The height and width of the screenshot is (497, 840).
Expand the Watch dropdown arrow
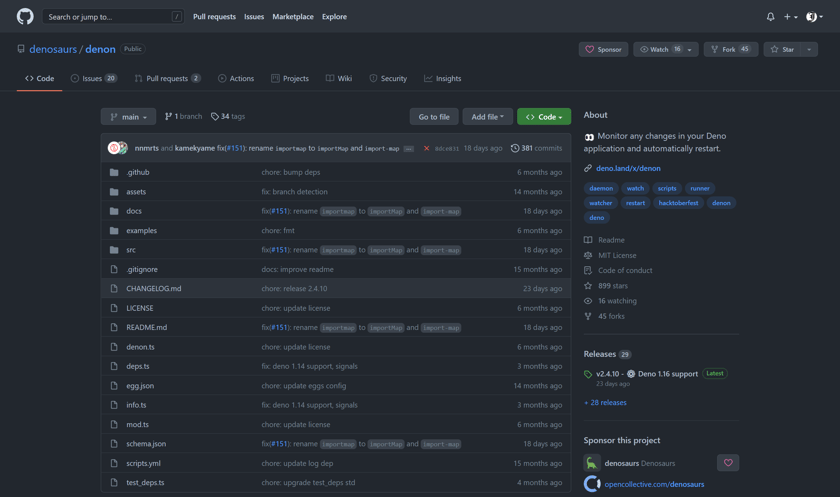(690, 49)
